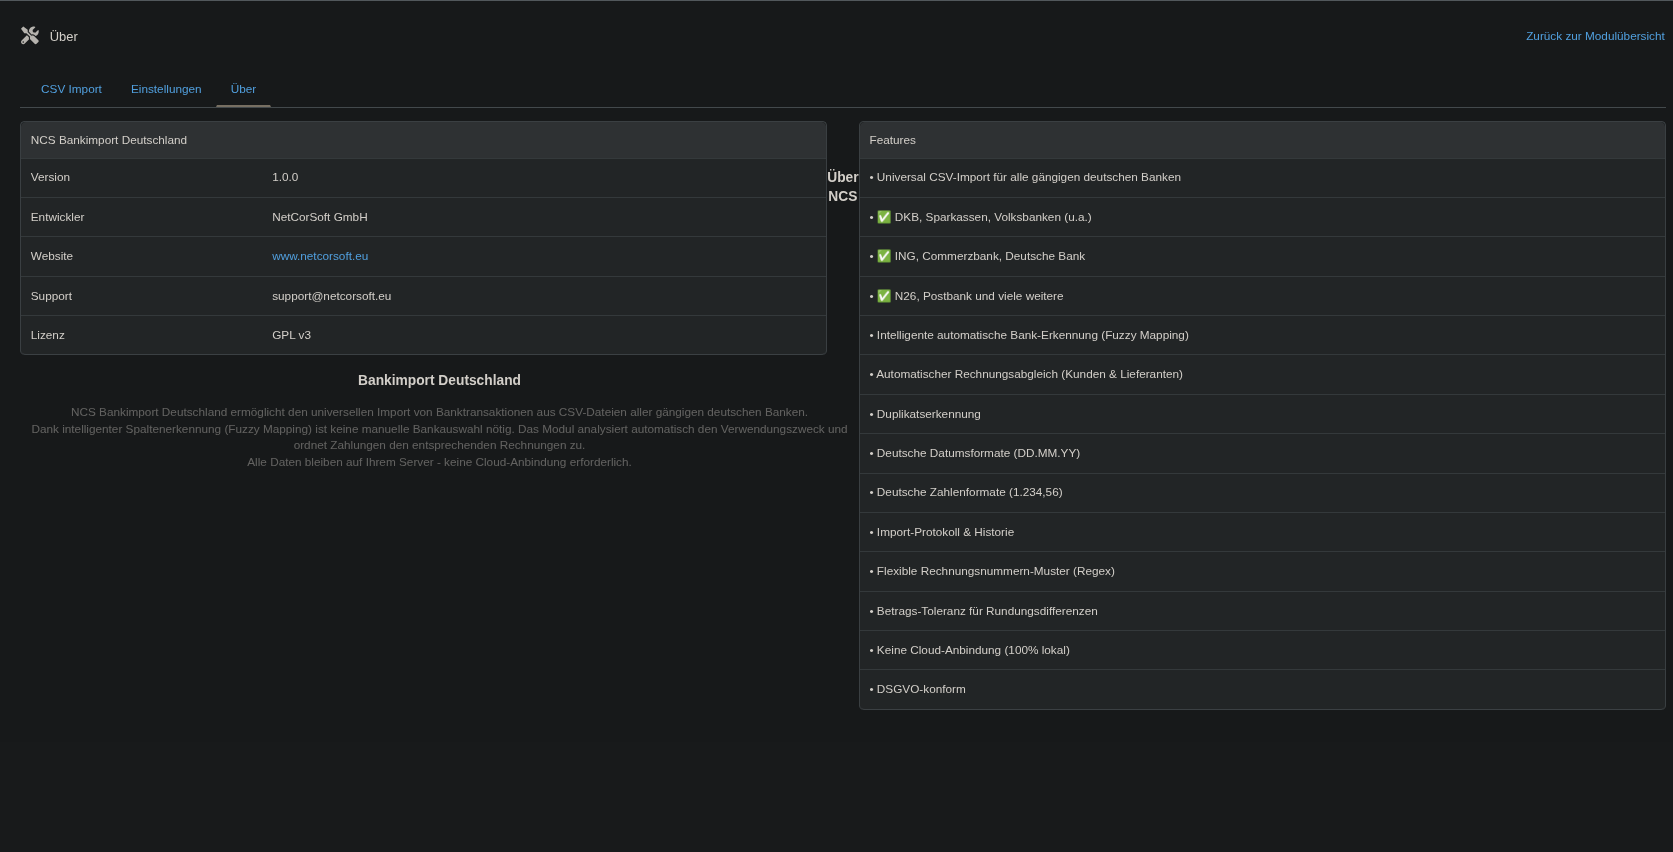This screenshot has height=852, width=1673.
Task: Select the Über tab
Action: pyautogui.click(x=243, y=89)
